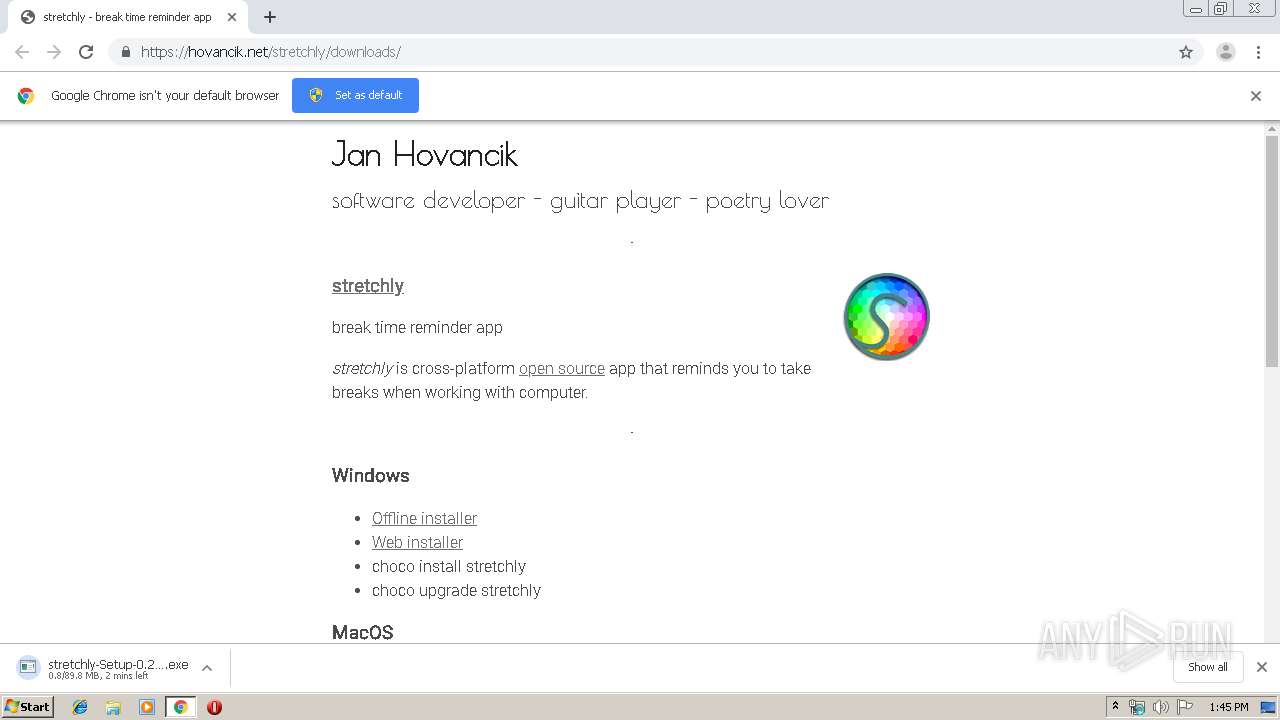Click the stretchly colorful logo image

click(x=887, y=317)
